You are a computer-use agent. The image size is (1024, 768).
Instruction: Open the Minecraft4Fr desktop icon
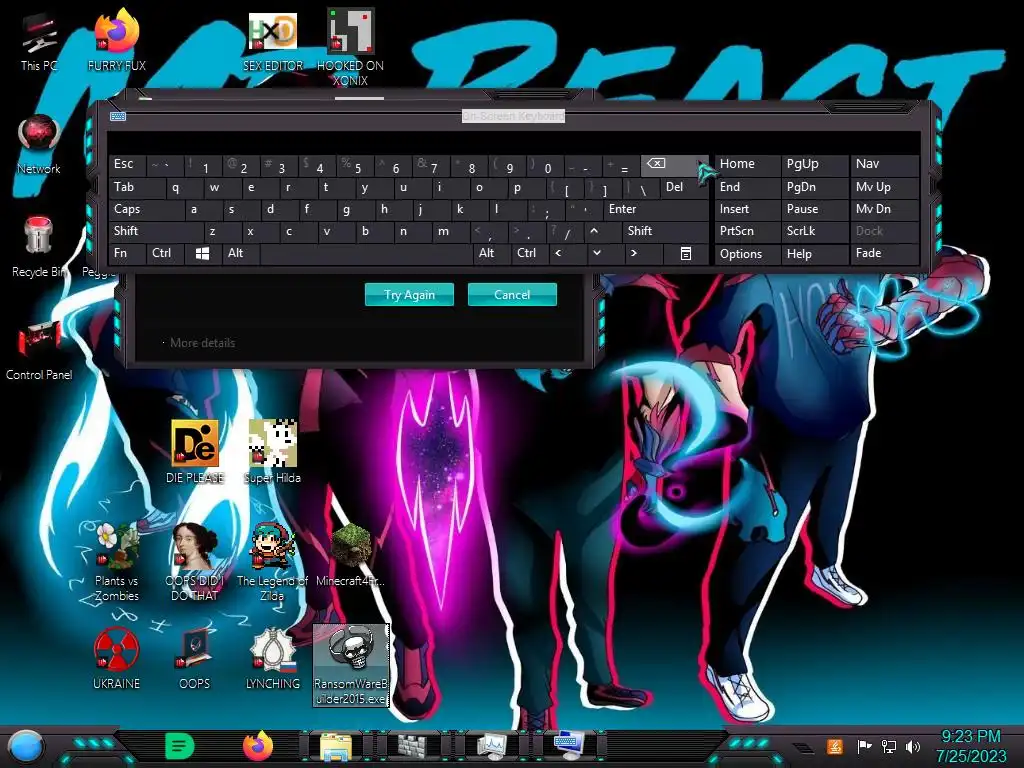(x=350, y=555)
